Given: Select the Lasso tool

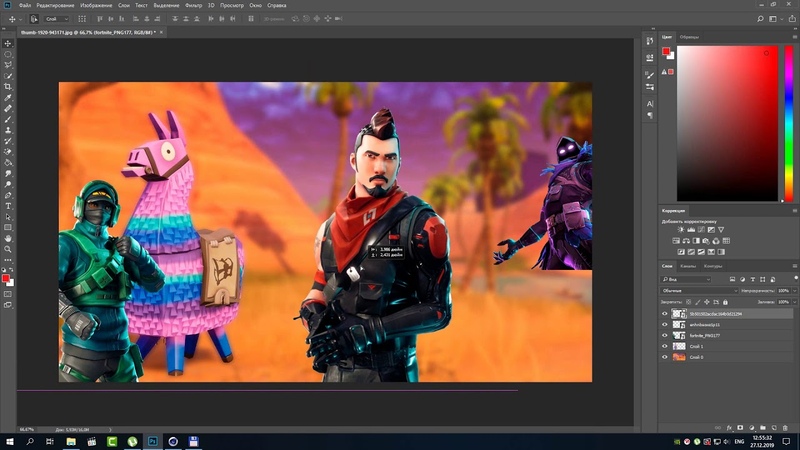Looking at the screenshot, I should (x=8, y=65).
